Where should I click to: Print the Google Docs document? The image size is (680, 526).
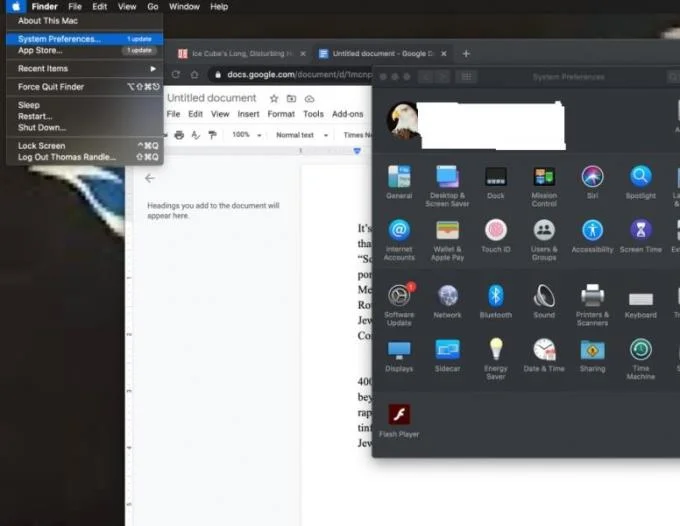point(179,135)
